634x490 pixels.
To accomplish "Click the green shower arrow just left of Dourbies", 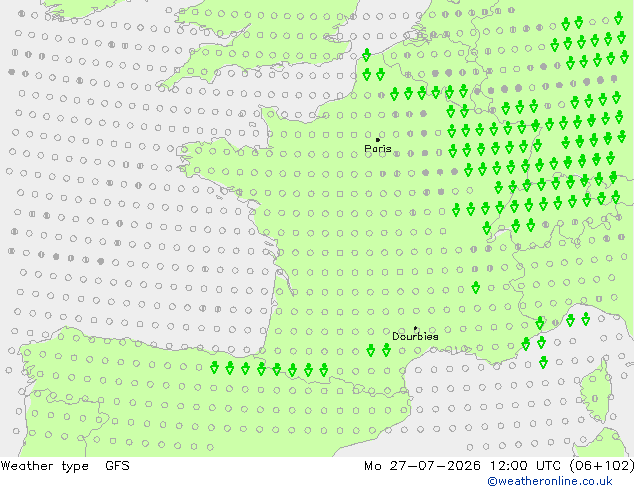I will pyautogui.click(x=387, y=350).
